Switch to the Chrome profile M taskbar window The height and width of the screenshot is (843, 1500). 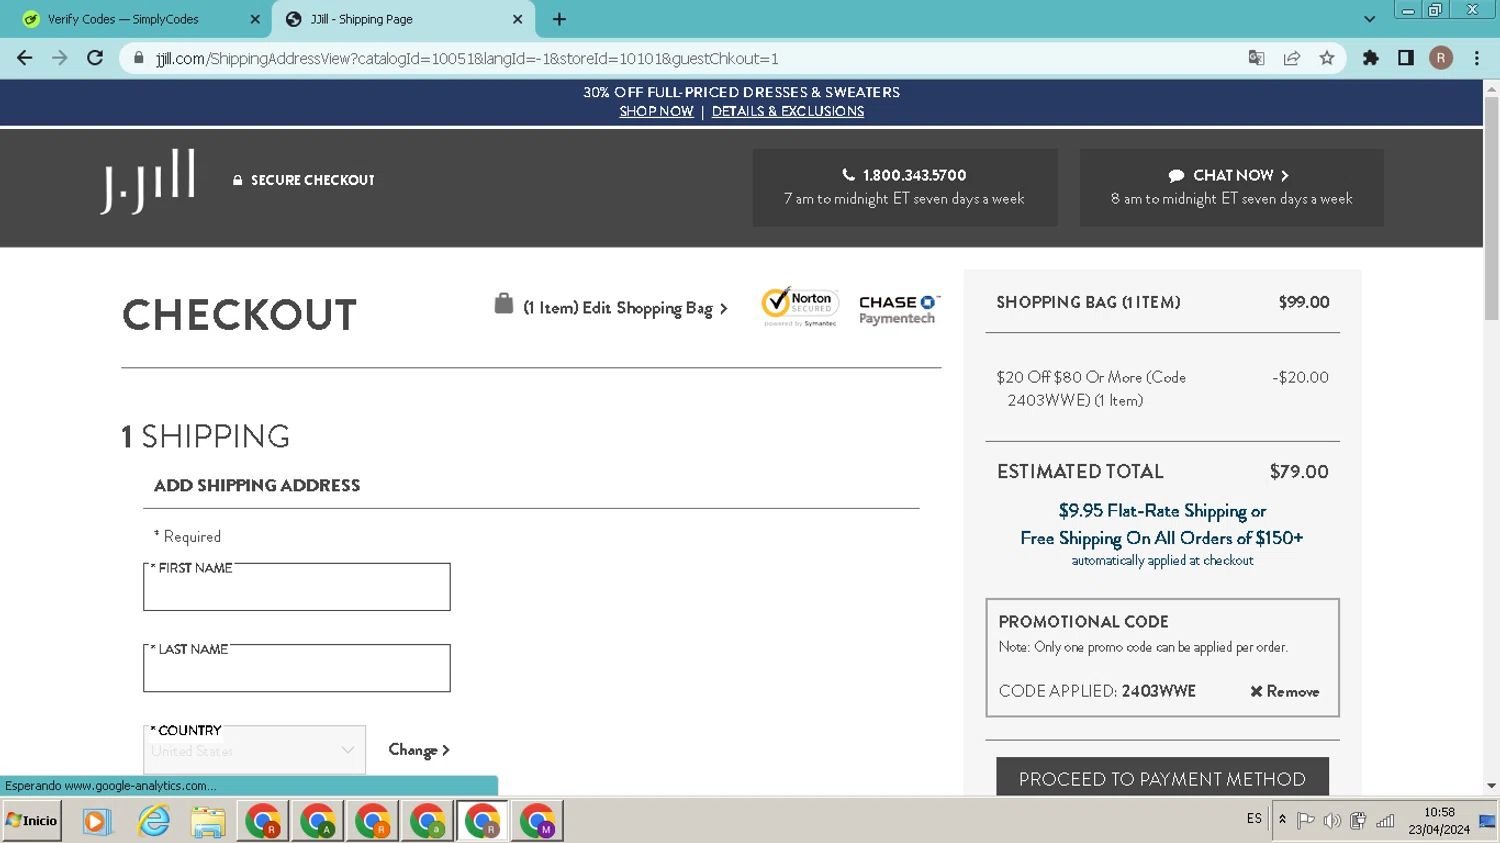click(x=537, y=821)
